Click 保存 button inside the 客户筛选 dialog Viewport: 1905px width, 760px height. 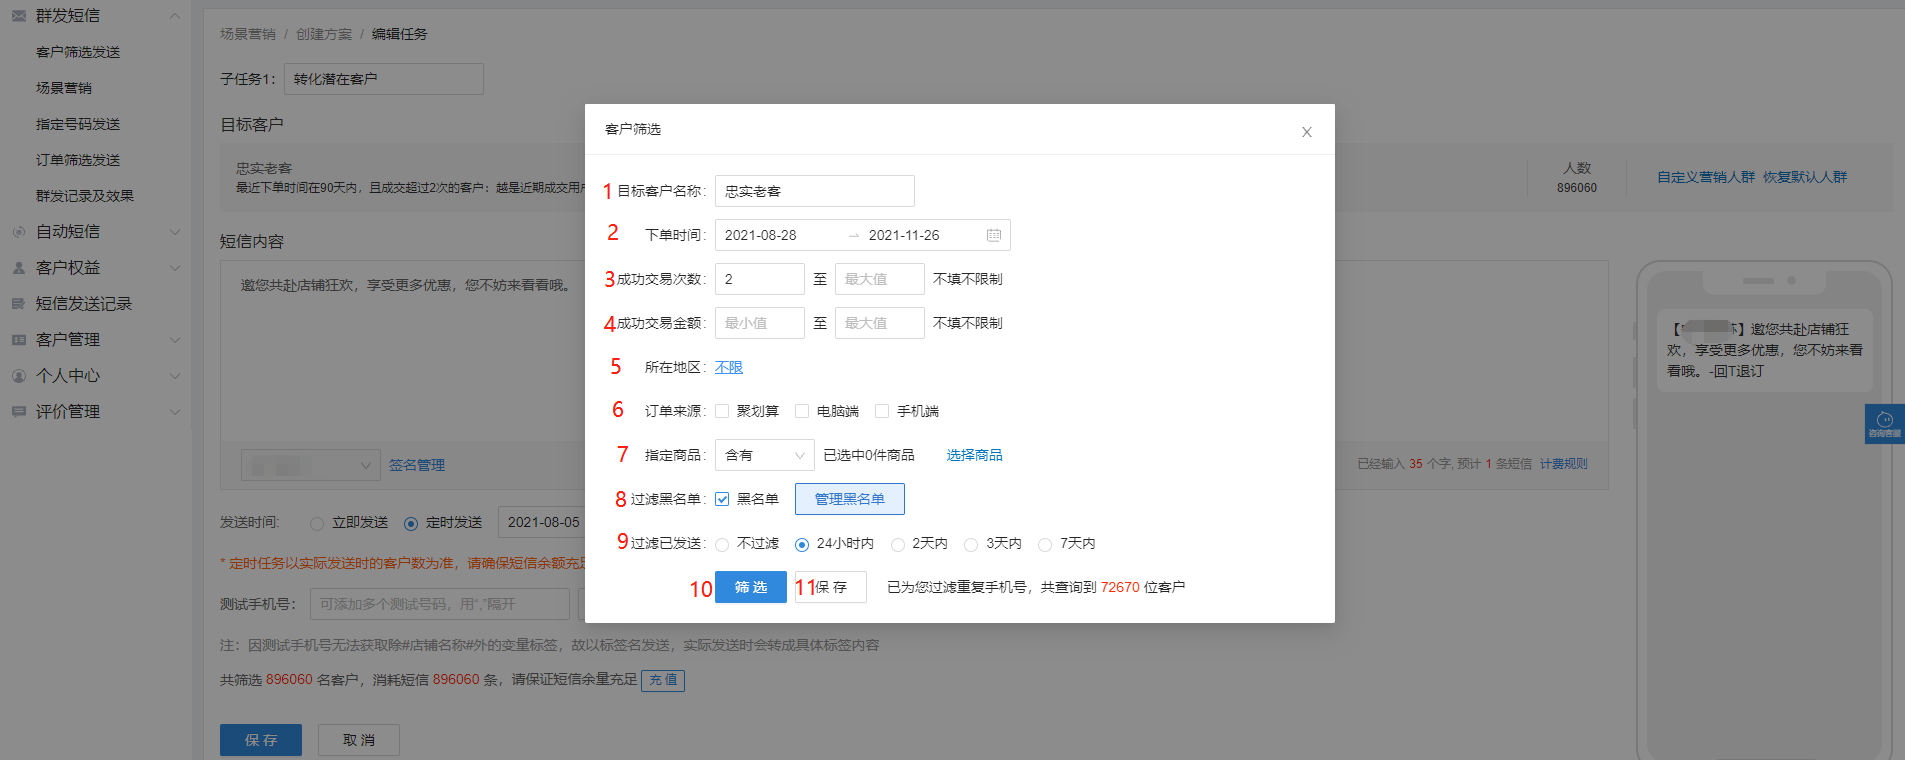coord(831,587)
